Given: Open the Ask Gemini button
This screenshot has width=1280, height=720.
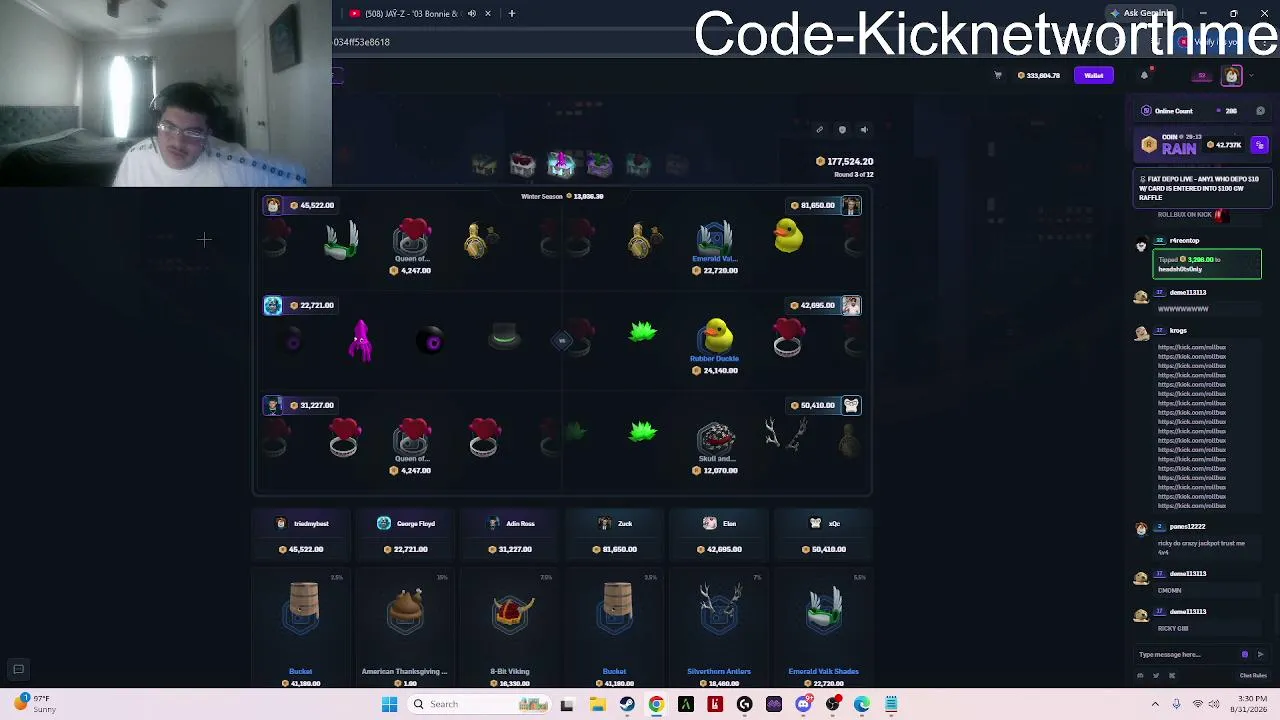Looking at the screenshot, I should pos(1142,13).
